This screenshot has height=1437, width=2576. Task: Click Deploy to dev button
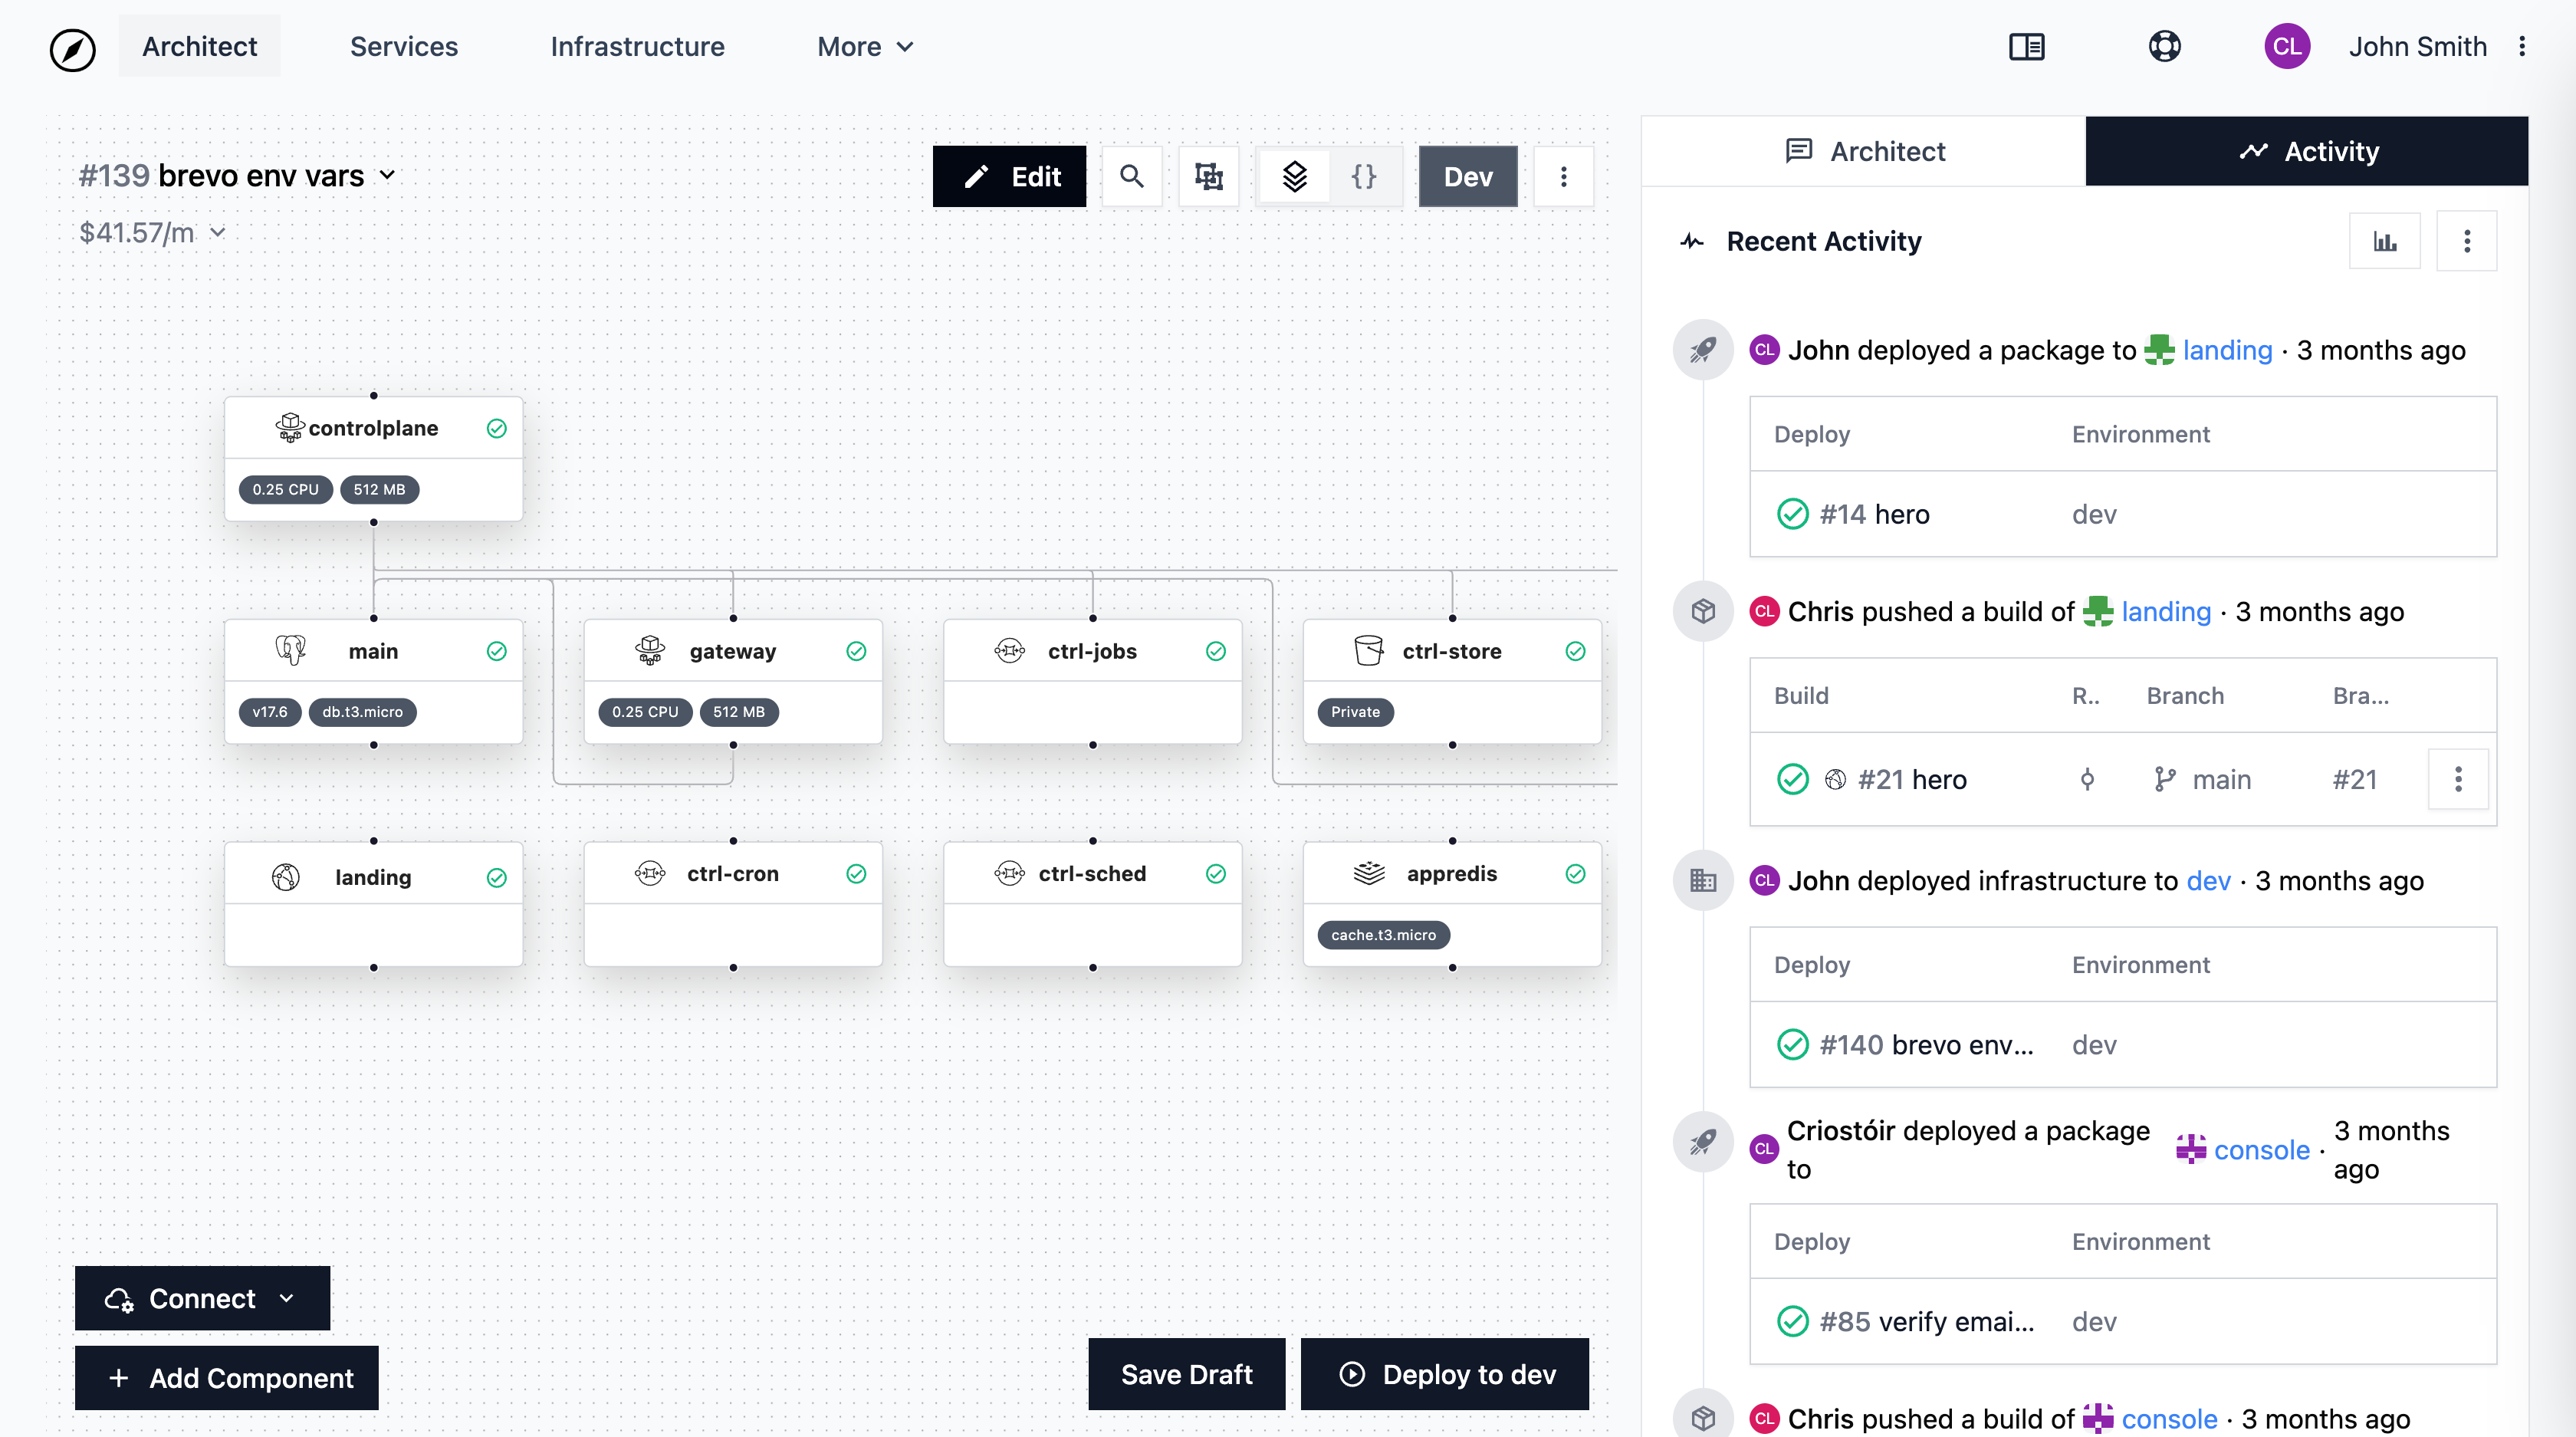(x=1445, y=1374)
